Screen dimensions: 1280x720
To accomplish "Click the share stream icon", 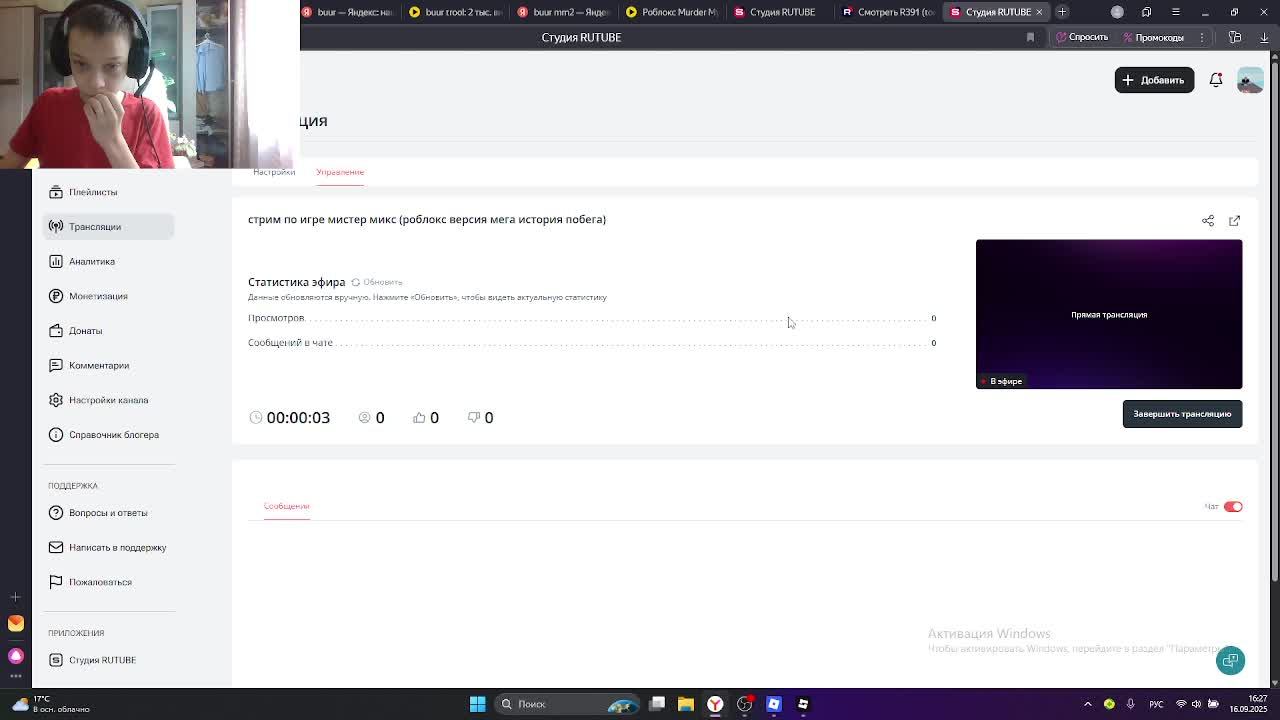I will pyautogui.click(x=1208, y=221).
